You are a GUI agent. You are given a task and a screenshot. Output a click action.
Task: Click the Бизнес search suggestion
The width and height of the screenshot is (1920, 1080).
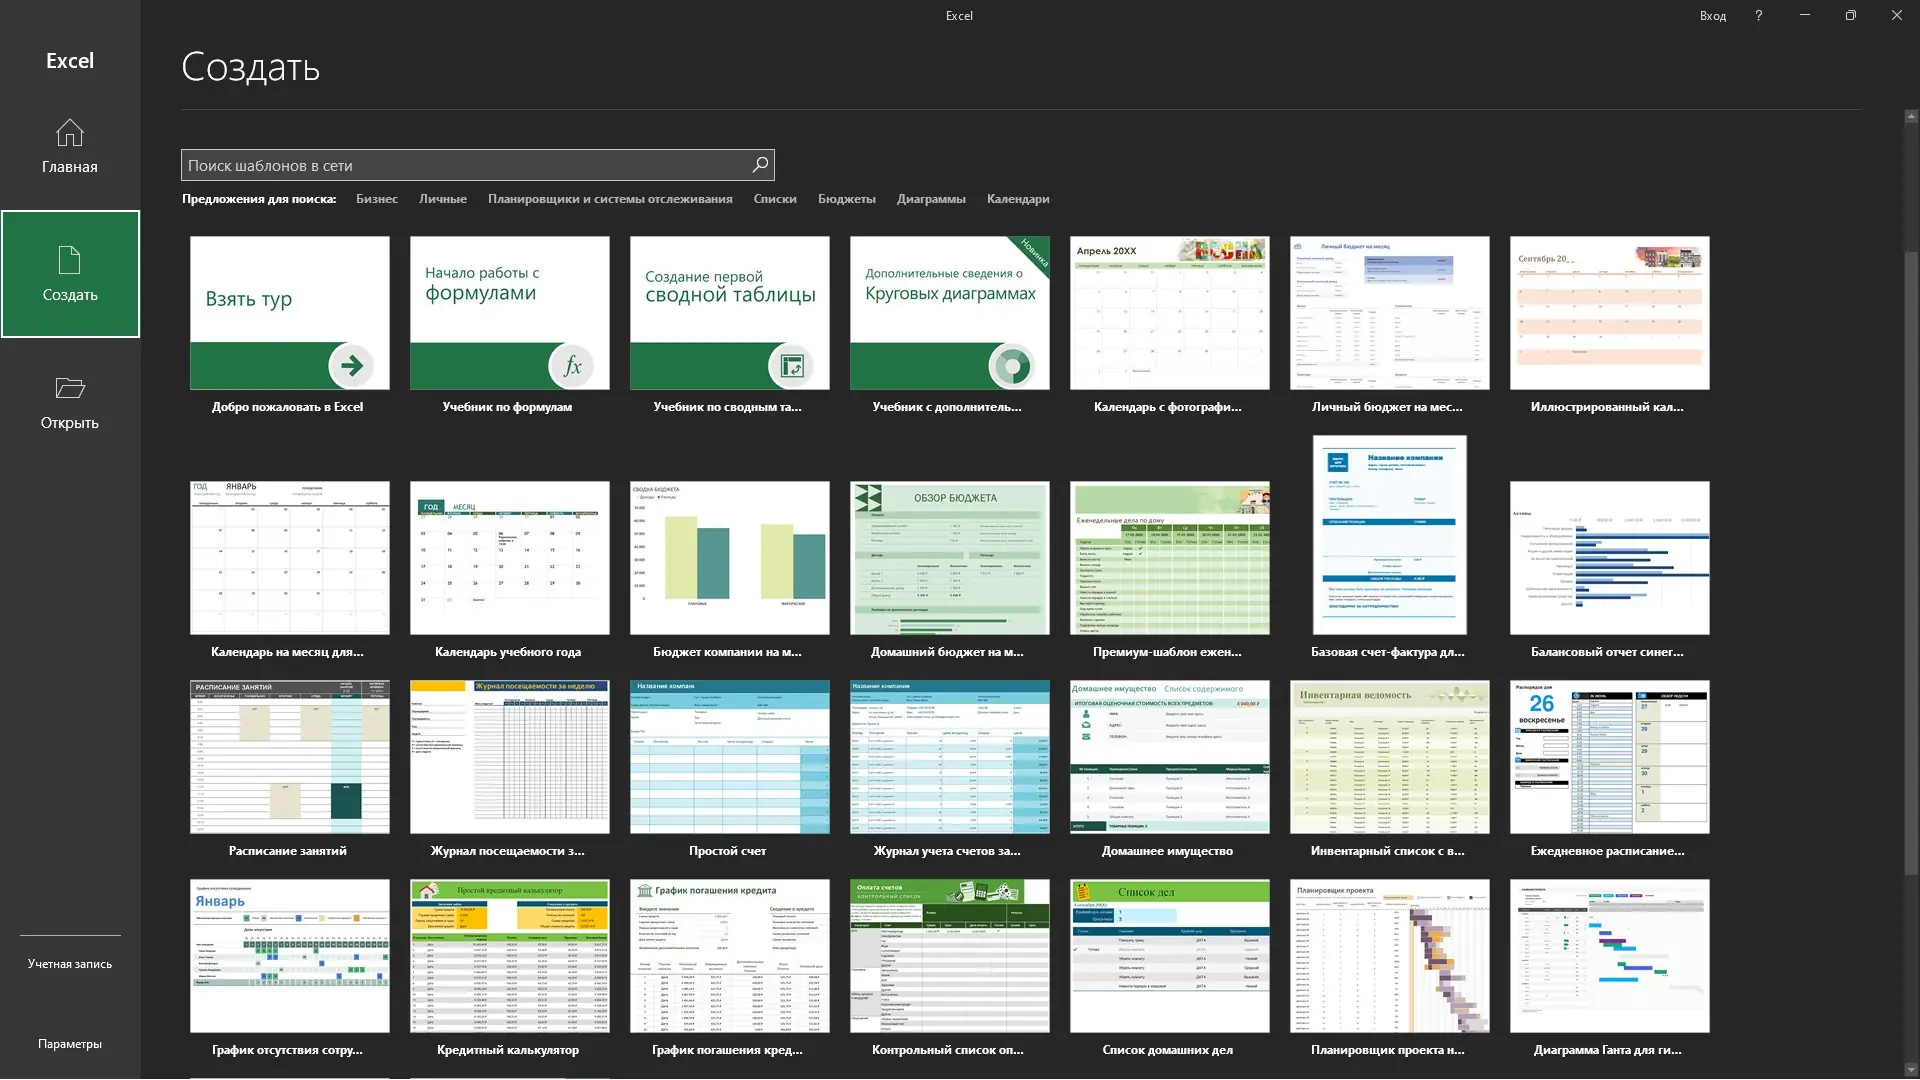tap(376, 199)
